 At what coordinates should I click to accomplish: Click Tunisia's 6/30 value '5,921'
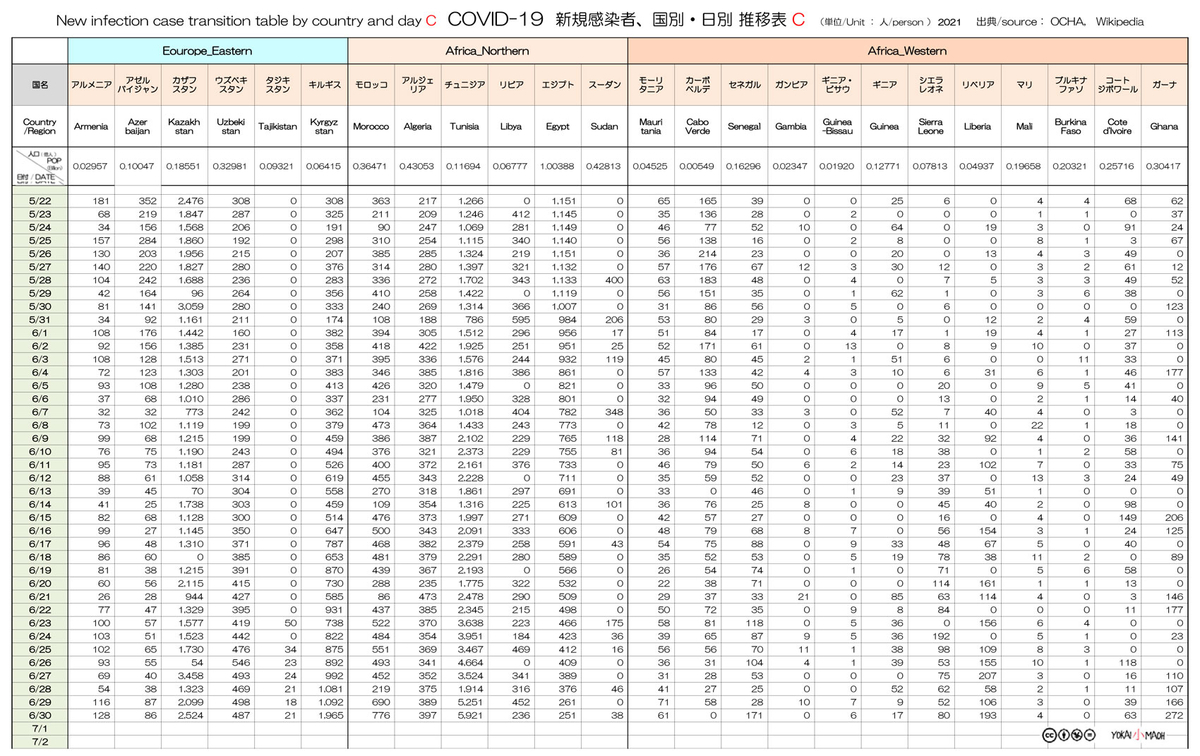468,715
